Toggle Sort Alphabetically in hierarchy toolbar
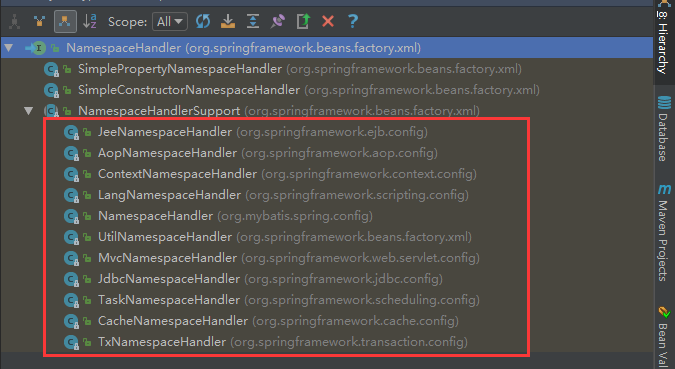 (x=90, y=21)
